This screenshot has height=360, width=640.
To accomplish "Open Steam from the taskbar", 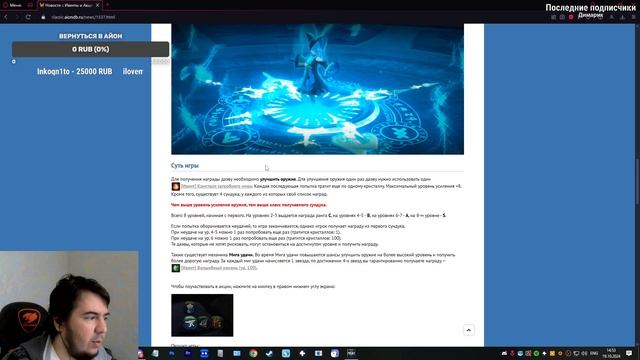I will click(269, 353).
